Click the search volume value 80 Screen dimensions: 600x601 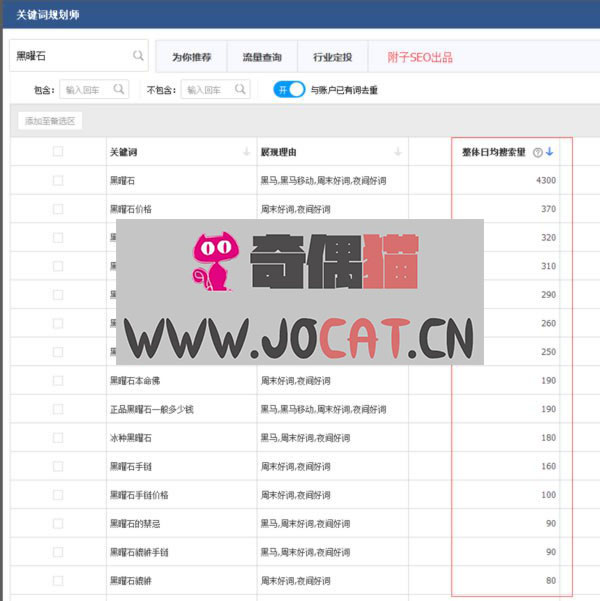coord(551,580)
